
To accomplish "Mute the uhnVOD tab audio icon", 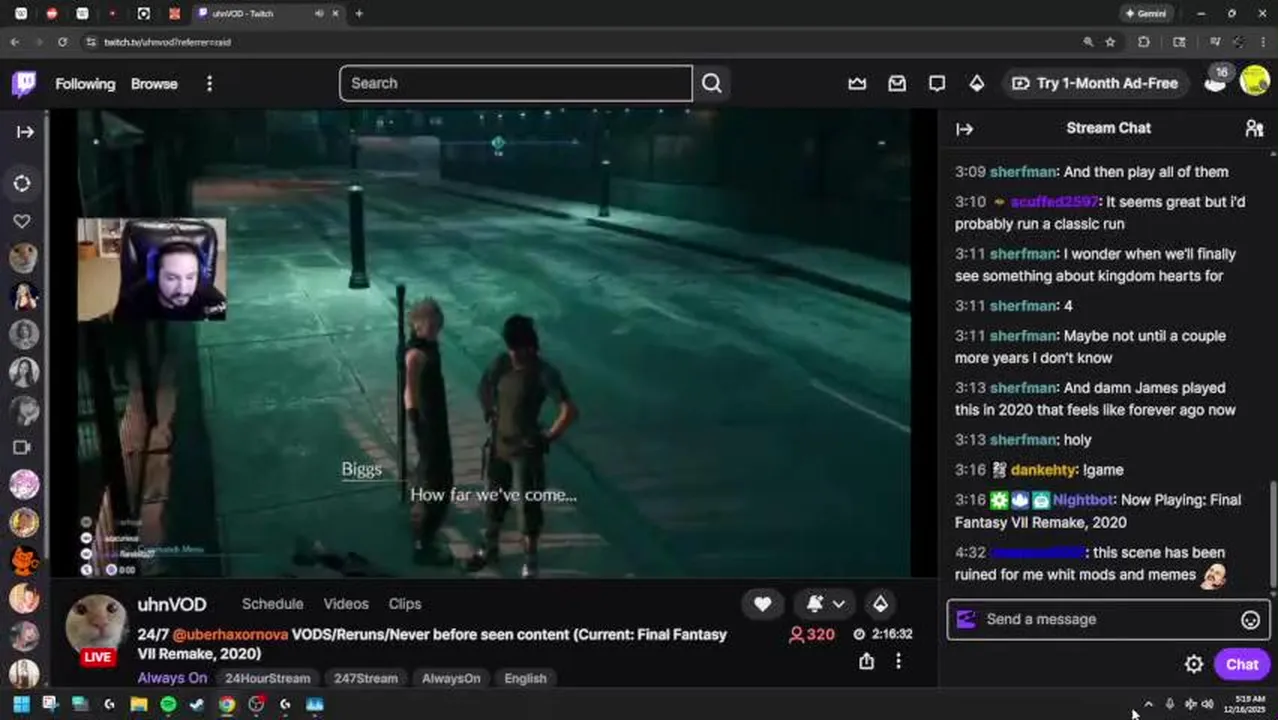I will 318,14.
